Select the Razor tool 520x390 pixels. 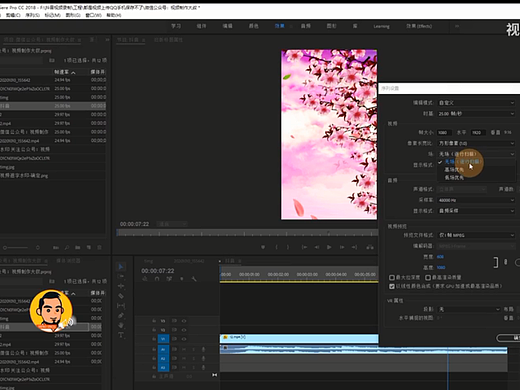121,296
